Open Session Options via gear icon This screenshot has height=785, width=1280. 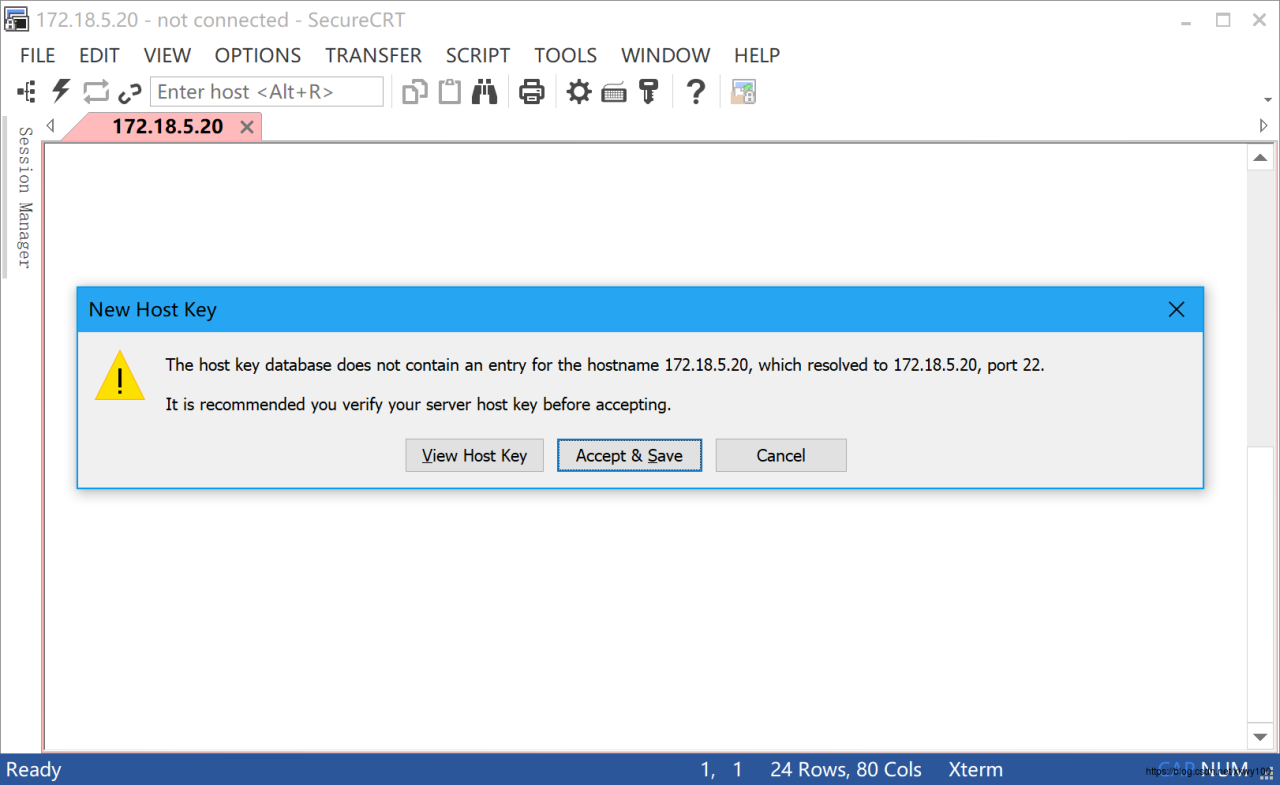578,91
